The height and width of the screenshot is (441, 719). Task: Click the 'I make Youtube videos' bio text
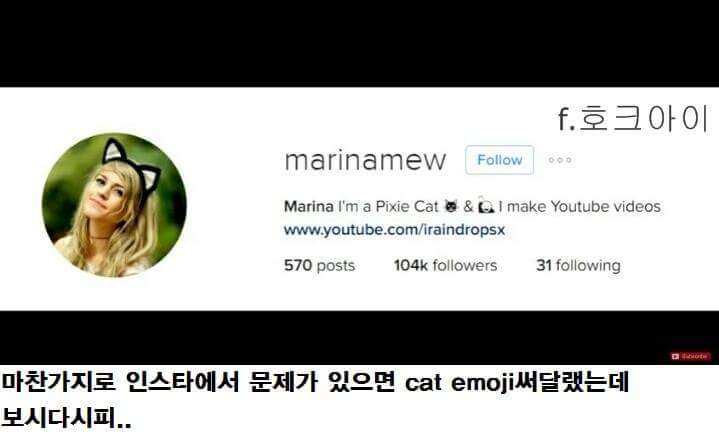[x=580, y=206]
